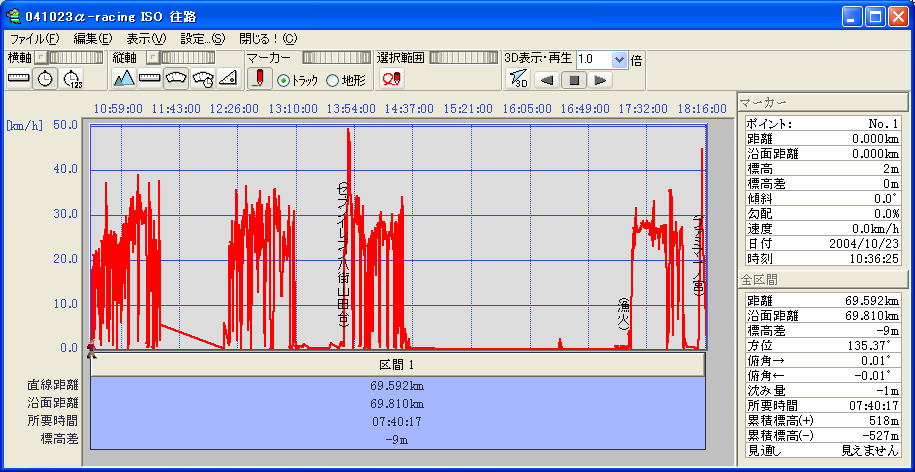Image resolution: width=915 pixels, height=472 pixels.
Task: Select the slope gradient triangle icon
Action: coord(228,79)
